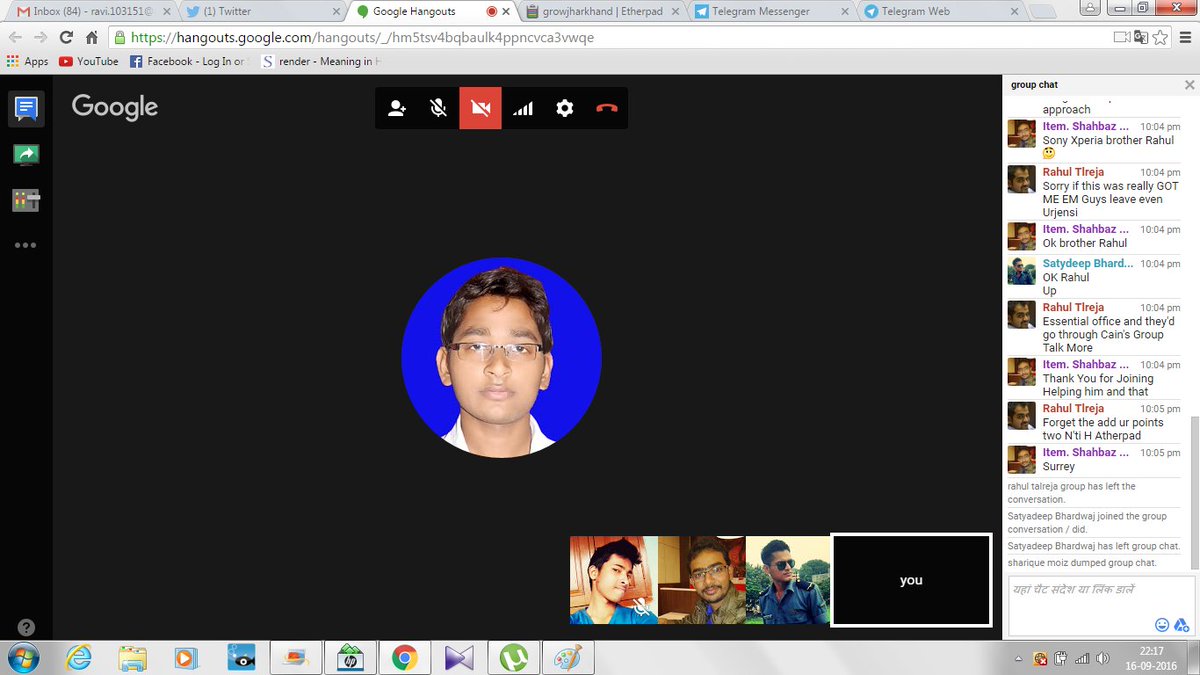Open the media player taskbar icon
The width and height of the screenshot is (1200, 675).
click(x=187, y=657)
